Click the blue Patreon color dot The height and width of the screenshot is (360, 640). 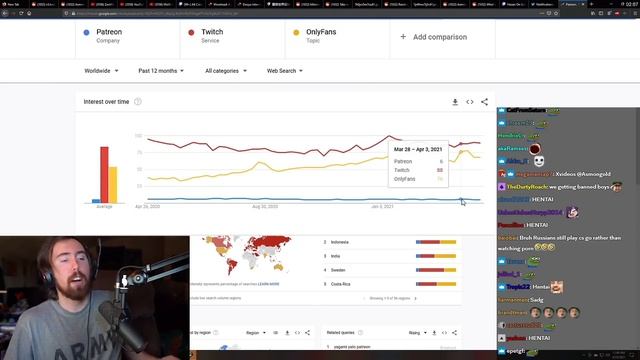[x=86, y=32]
